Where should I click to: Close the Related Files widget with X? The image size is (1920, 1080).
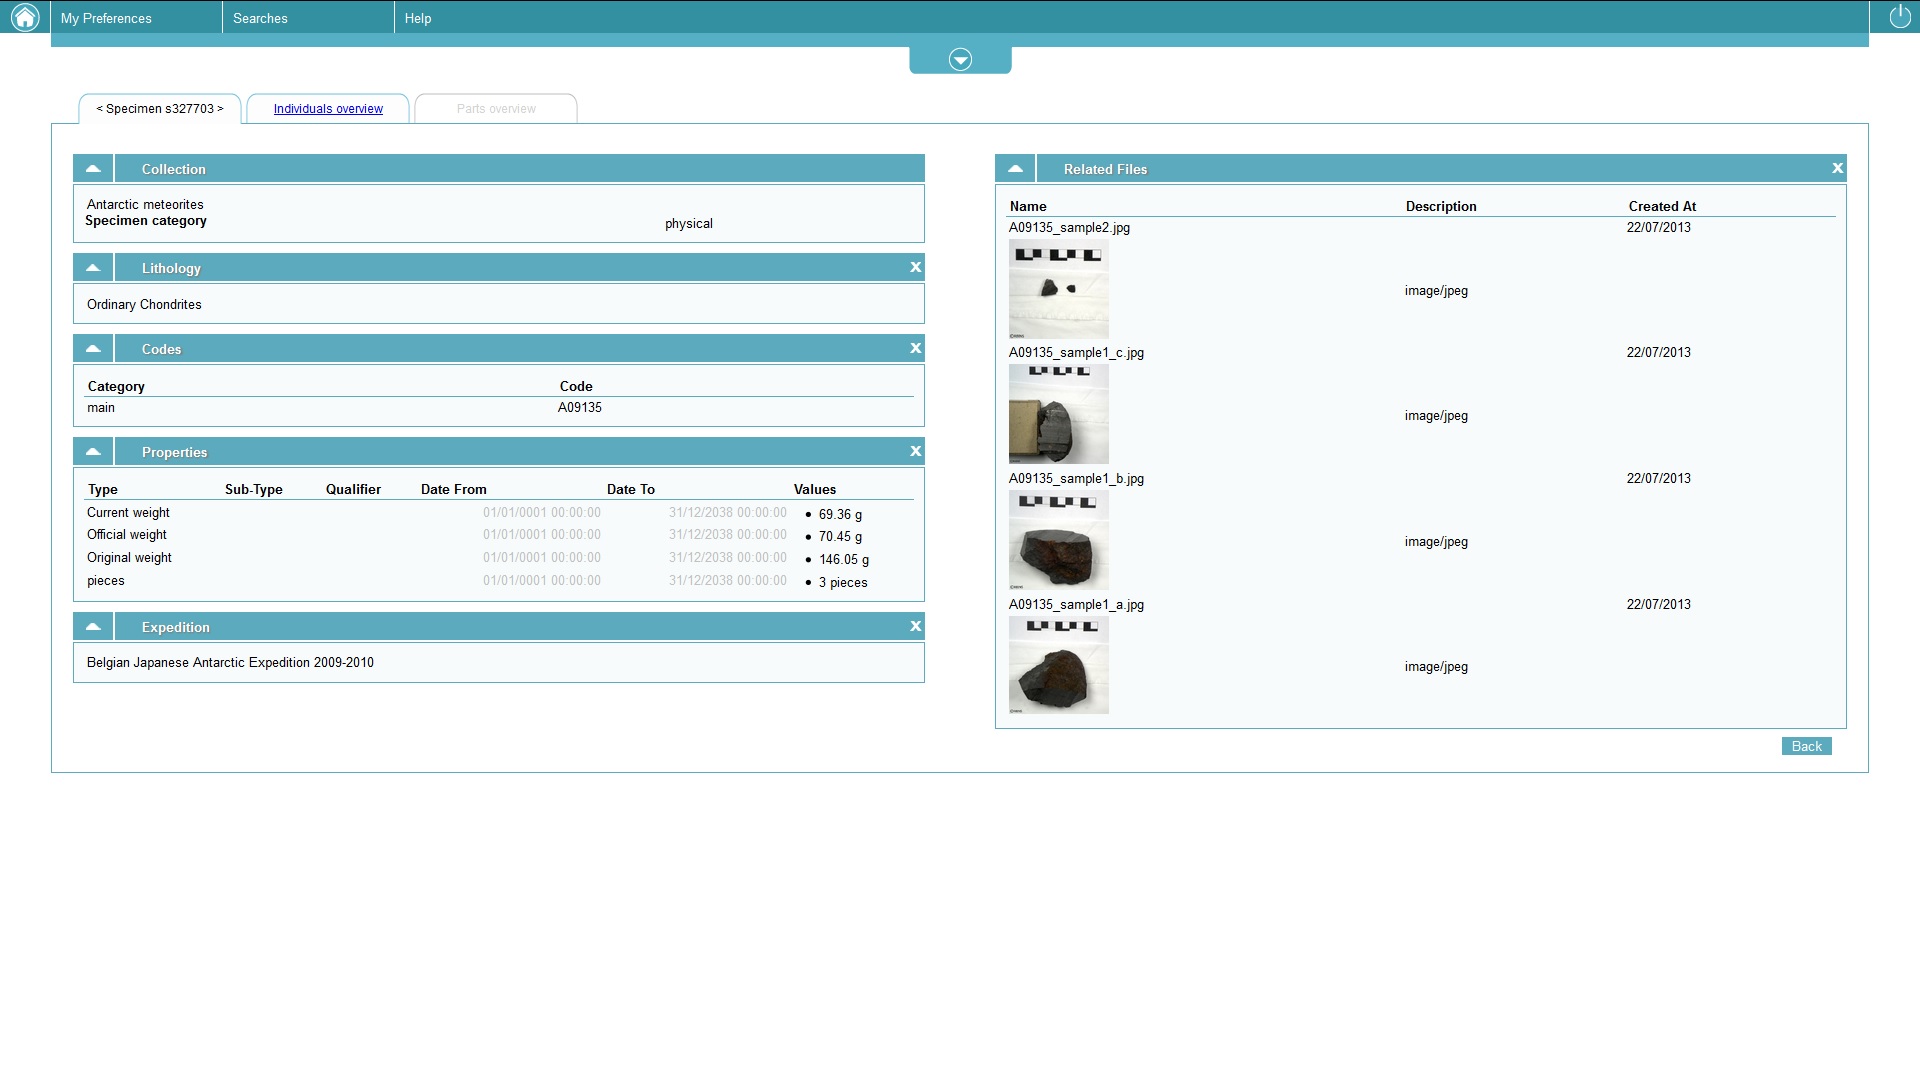pos(1837,169)
